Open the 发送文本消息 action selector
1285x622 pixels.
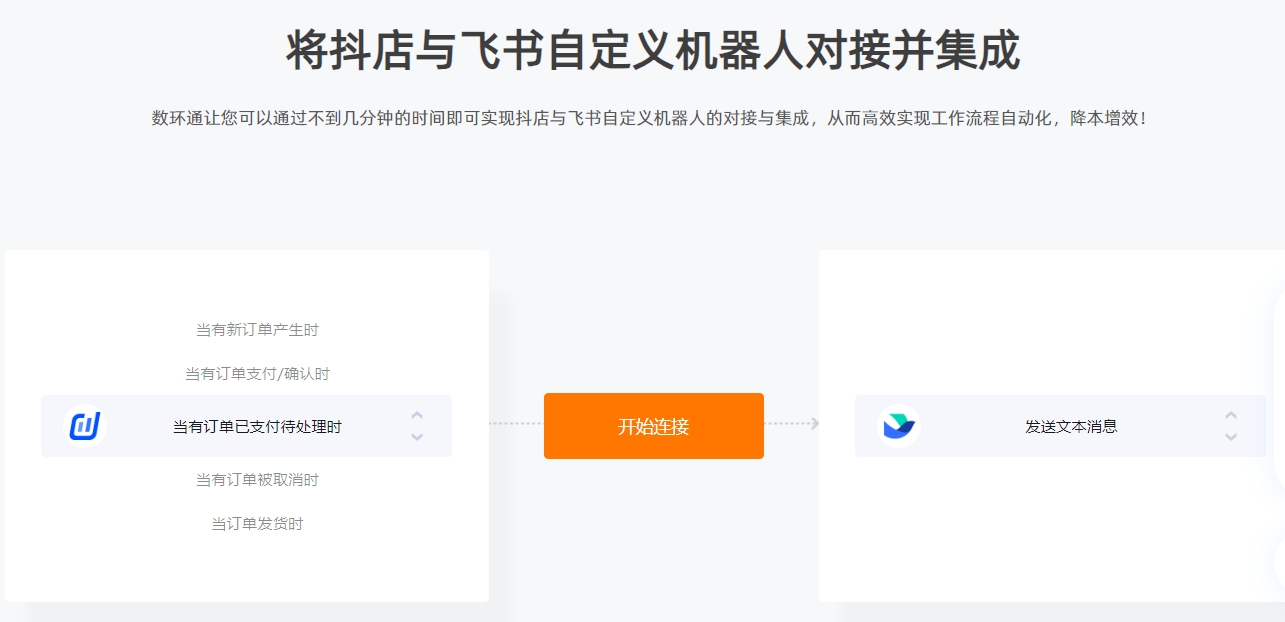click(1060, 426)
